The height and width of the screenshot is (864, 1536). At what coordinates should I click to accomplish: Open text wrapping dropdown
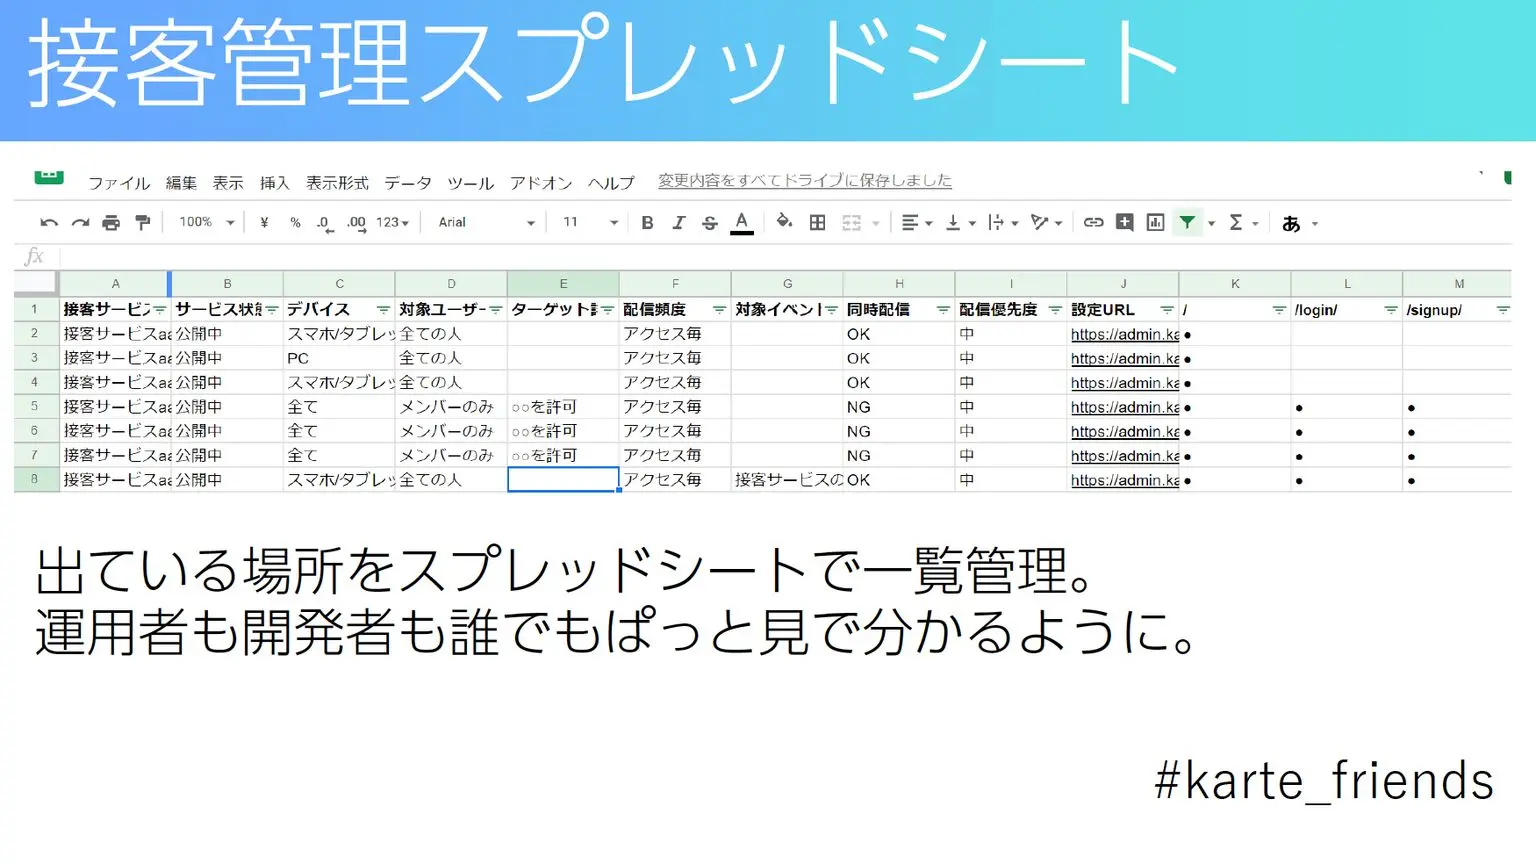[x=1003, y=222]
